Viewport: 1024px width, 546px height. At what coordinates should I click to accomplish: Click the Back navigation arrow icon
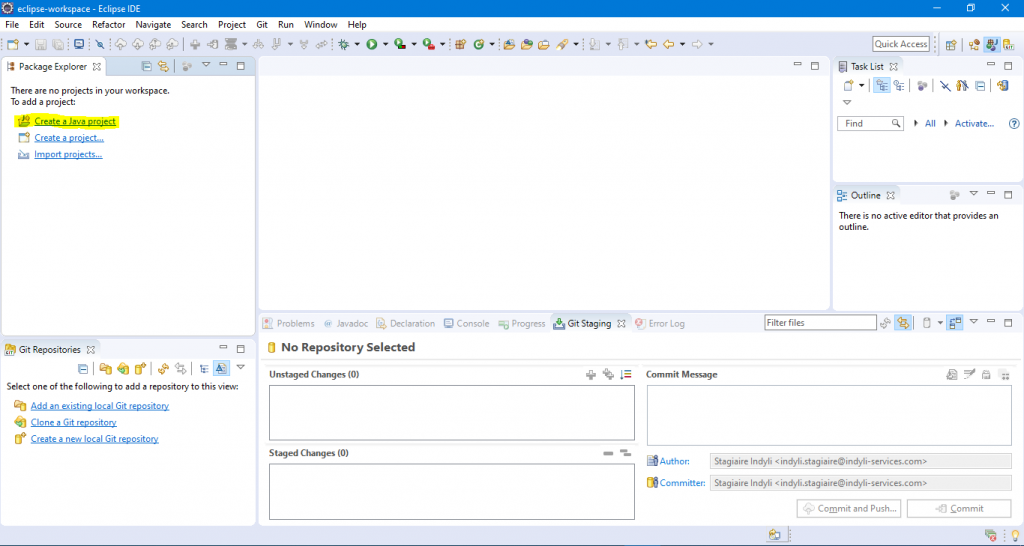coord(668,44)
